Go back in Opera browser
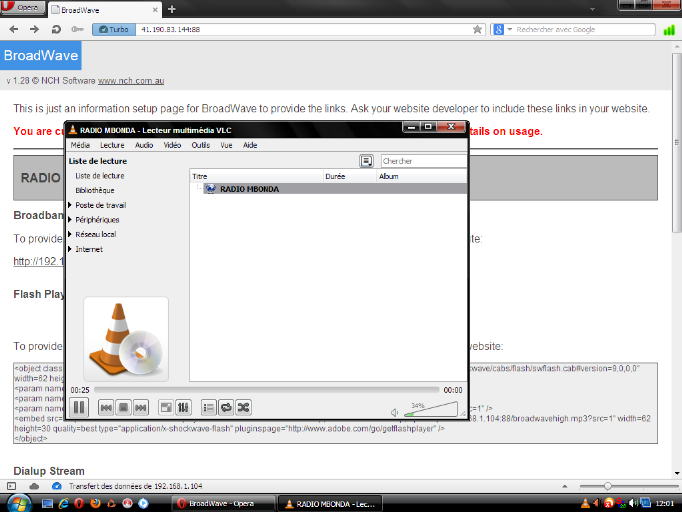The height and width of the screenshot is (512, 682). (x=14, y=29)
